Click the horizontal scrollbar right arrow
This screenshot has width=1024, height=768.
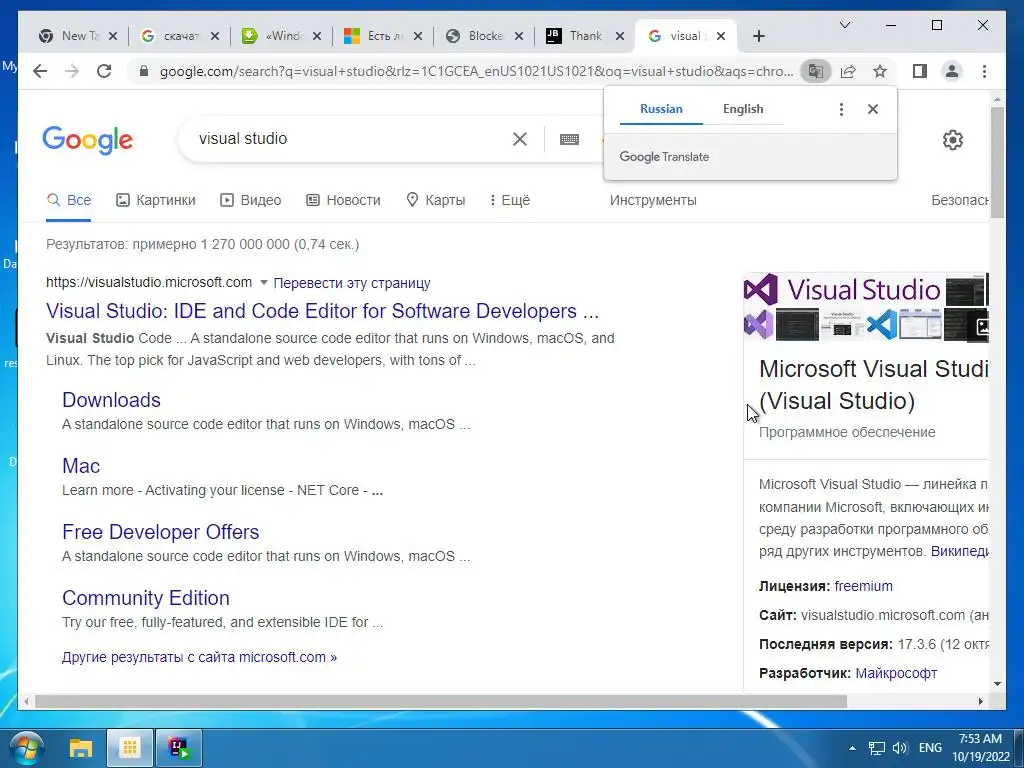(x=981, y=701)
